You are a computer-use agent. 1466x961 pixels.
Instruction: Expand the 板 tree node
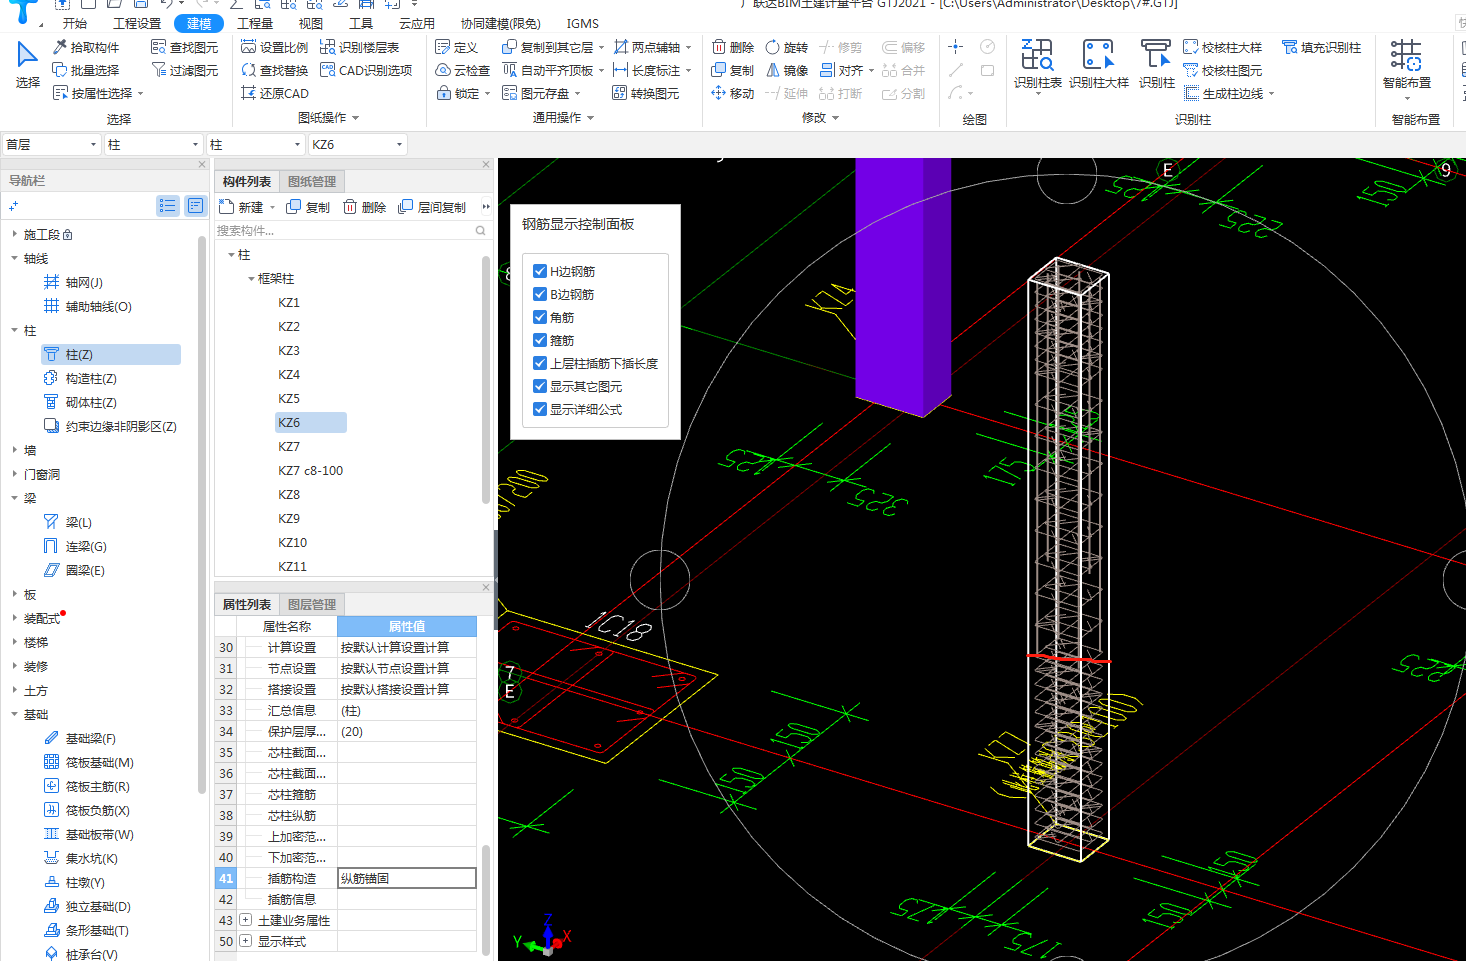[14, 594]
